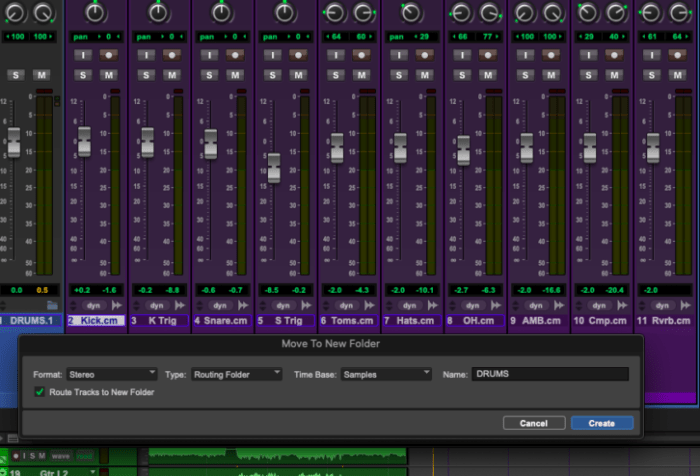
Task: Toggle input monitoring on Cmp.cm
Action: point(589,55)
